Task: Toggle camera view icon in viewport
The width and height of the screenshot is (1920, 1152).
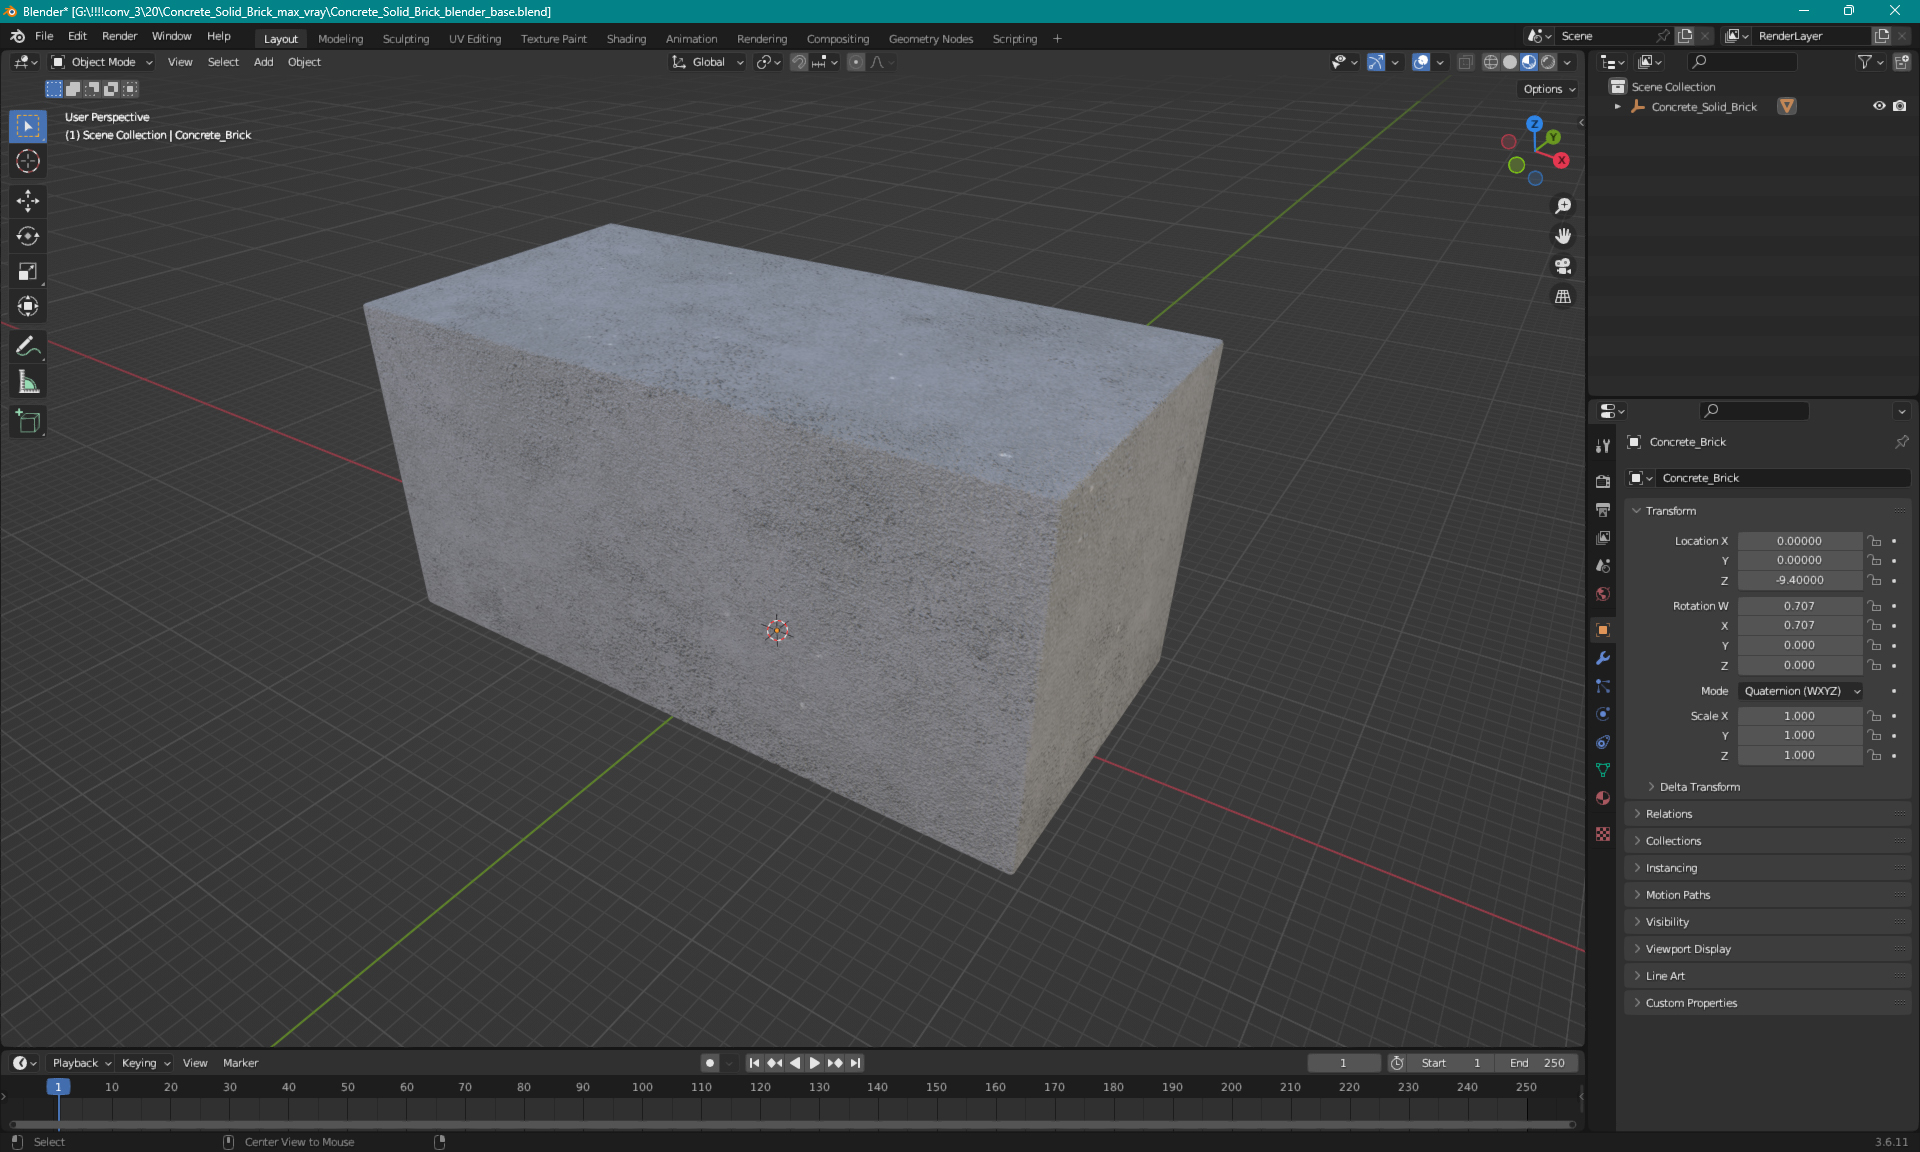Action: [x=1563, y=266]
